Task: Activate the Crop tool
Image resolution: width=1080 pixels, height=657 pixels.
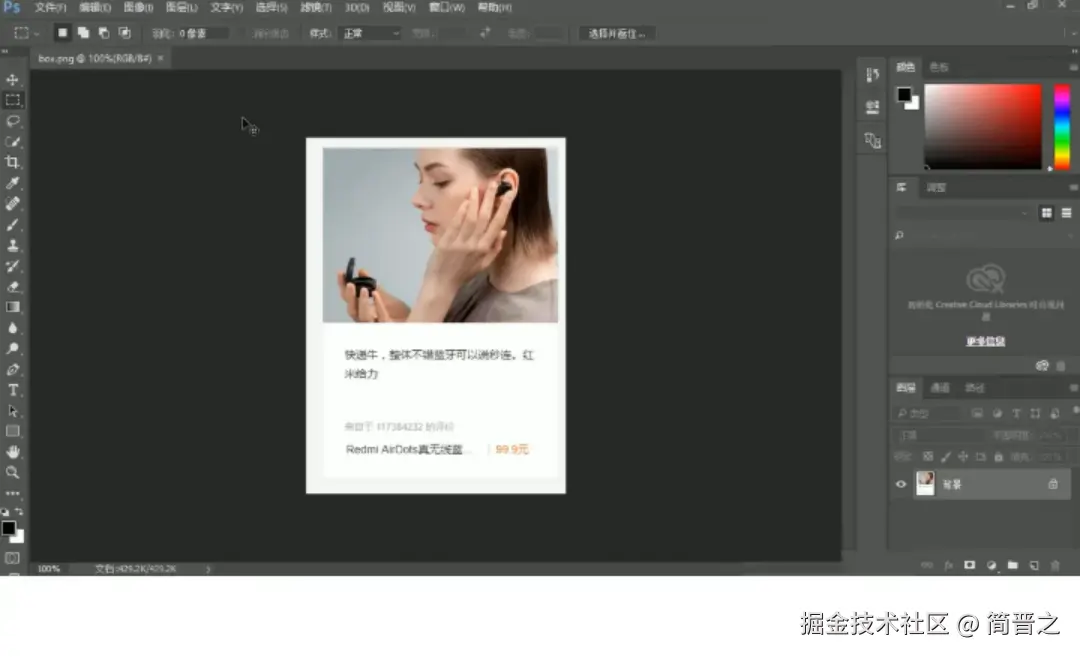Action: [13, 162]
